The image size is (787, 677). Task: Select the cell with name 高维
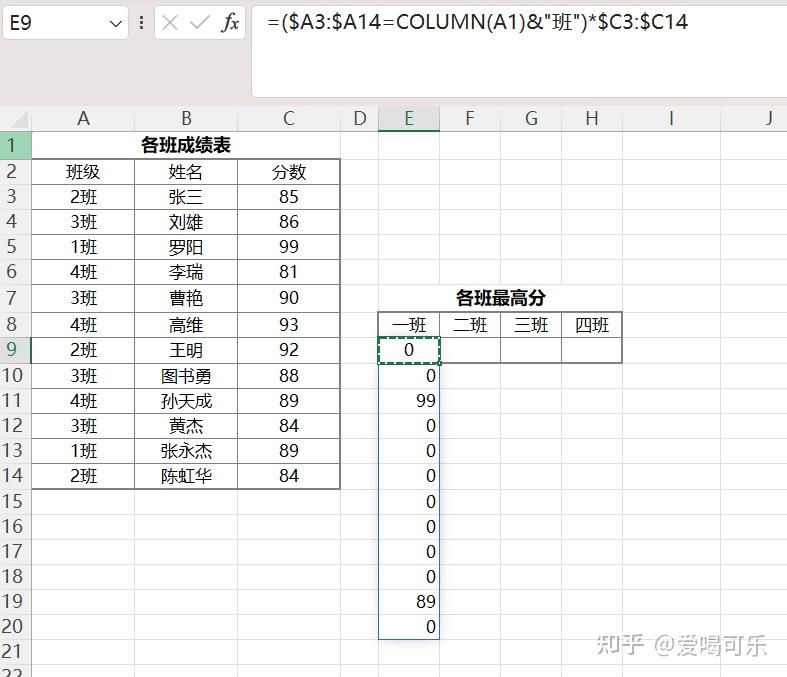186,325
